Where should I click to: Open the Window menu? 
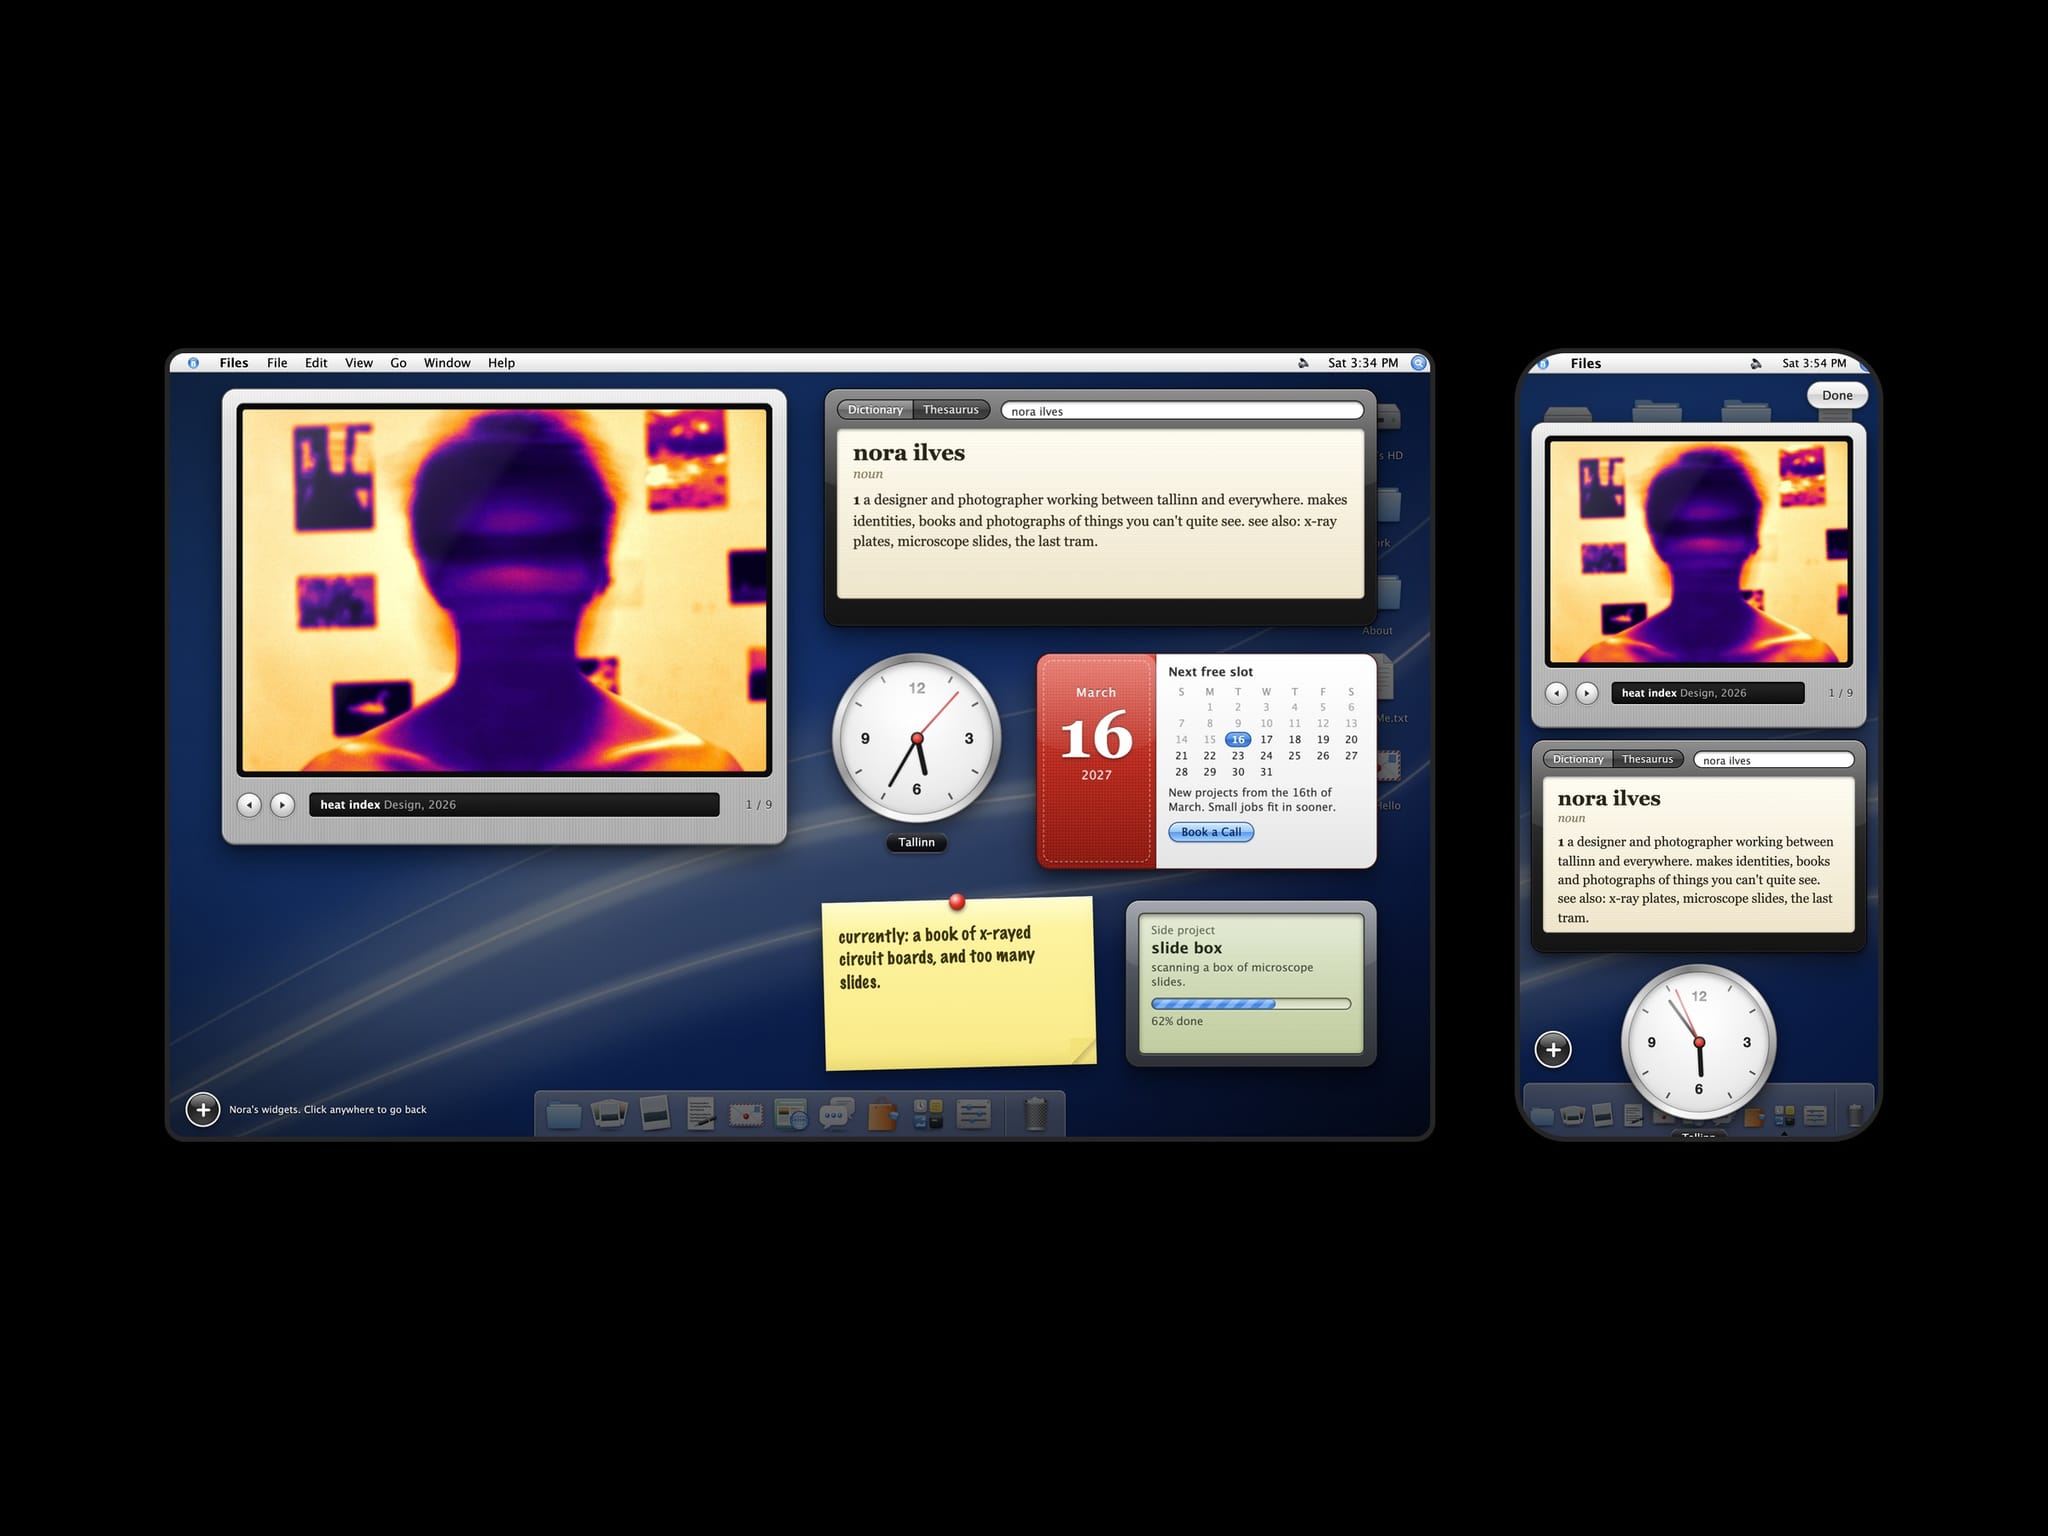pos(447,363)
